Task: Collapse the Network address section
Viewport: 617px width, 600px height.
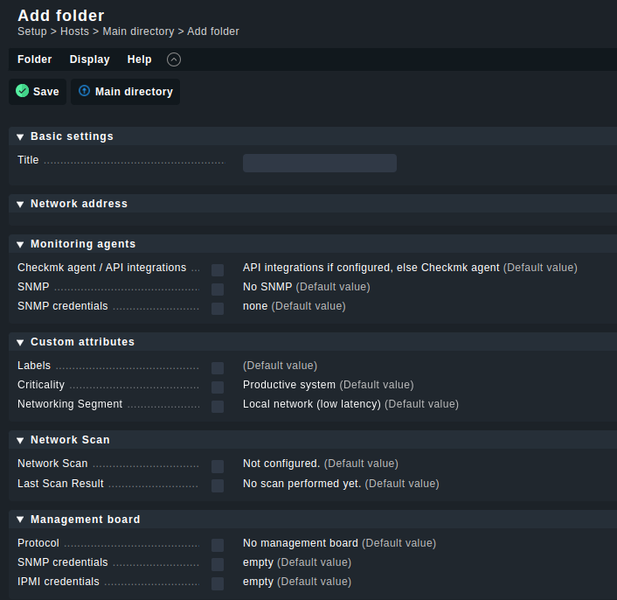Action: click(x=20, y=204)
